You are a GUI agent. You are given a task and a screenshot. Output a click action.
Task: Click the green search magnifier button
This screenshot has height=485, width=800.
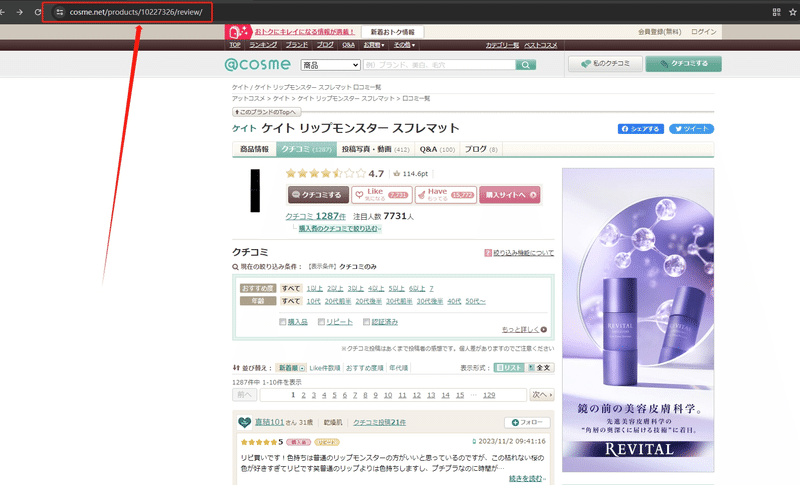526,65
